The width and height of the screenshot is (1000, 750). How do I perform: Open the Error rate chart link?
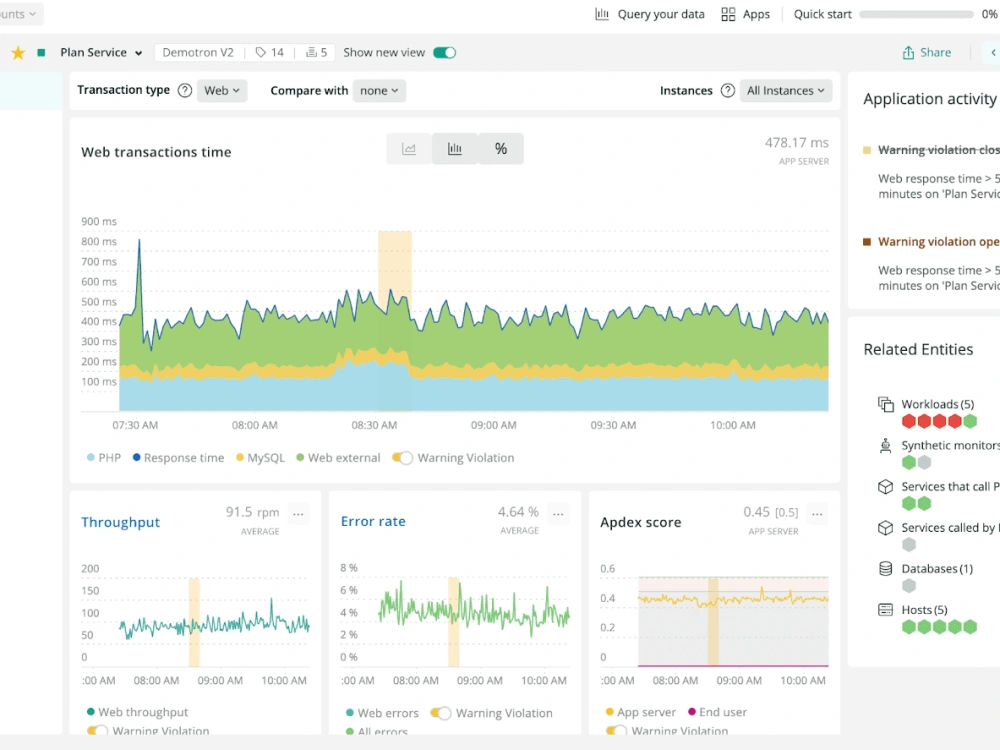tap(373, 521)
